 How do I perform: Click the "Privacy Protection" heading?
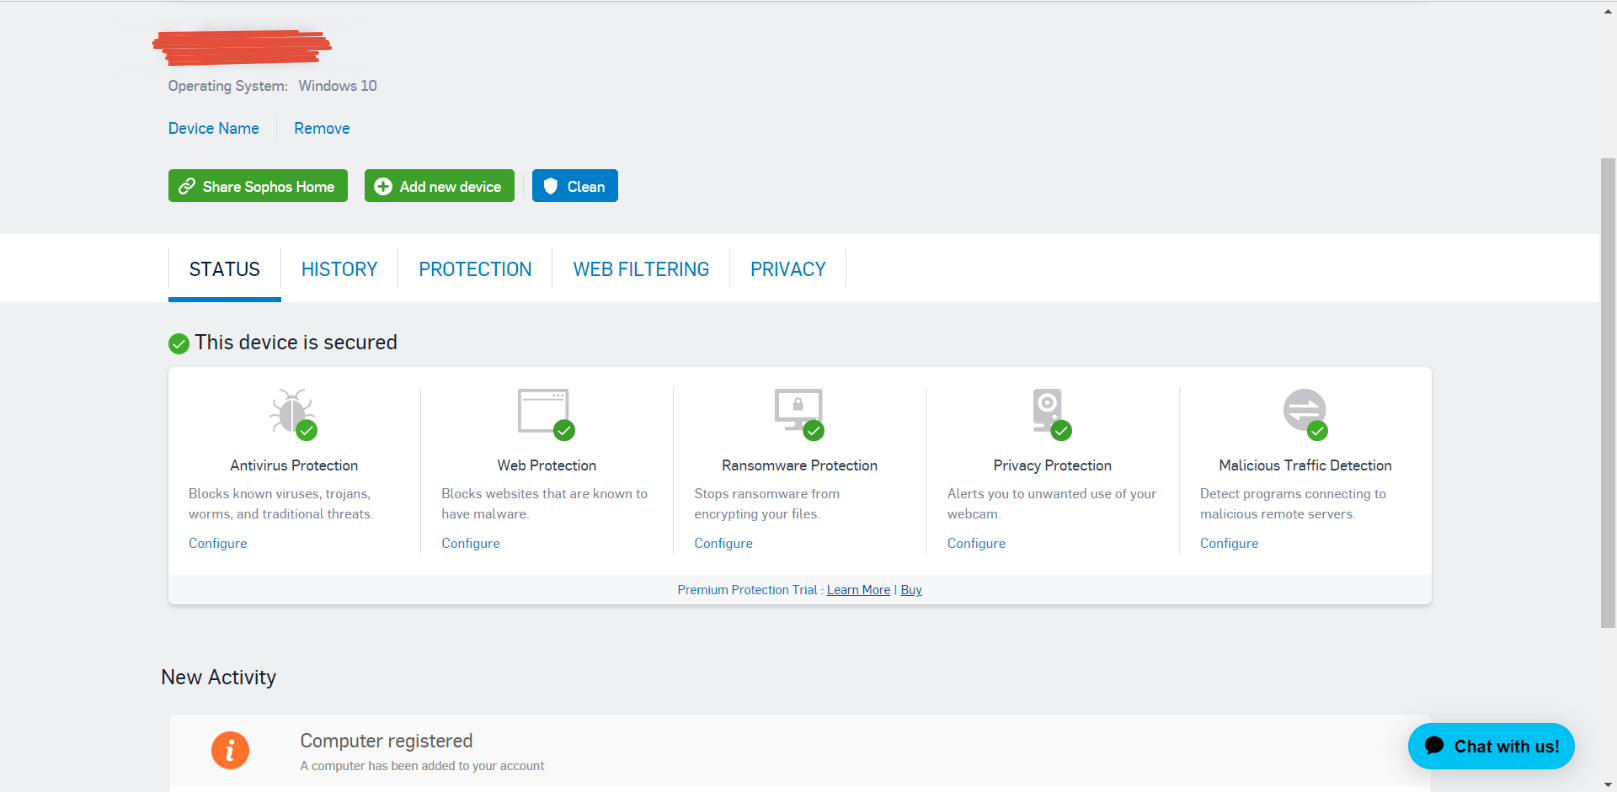point(1053,465)
